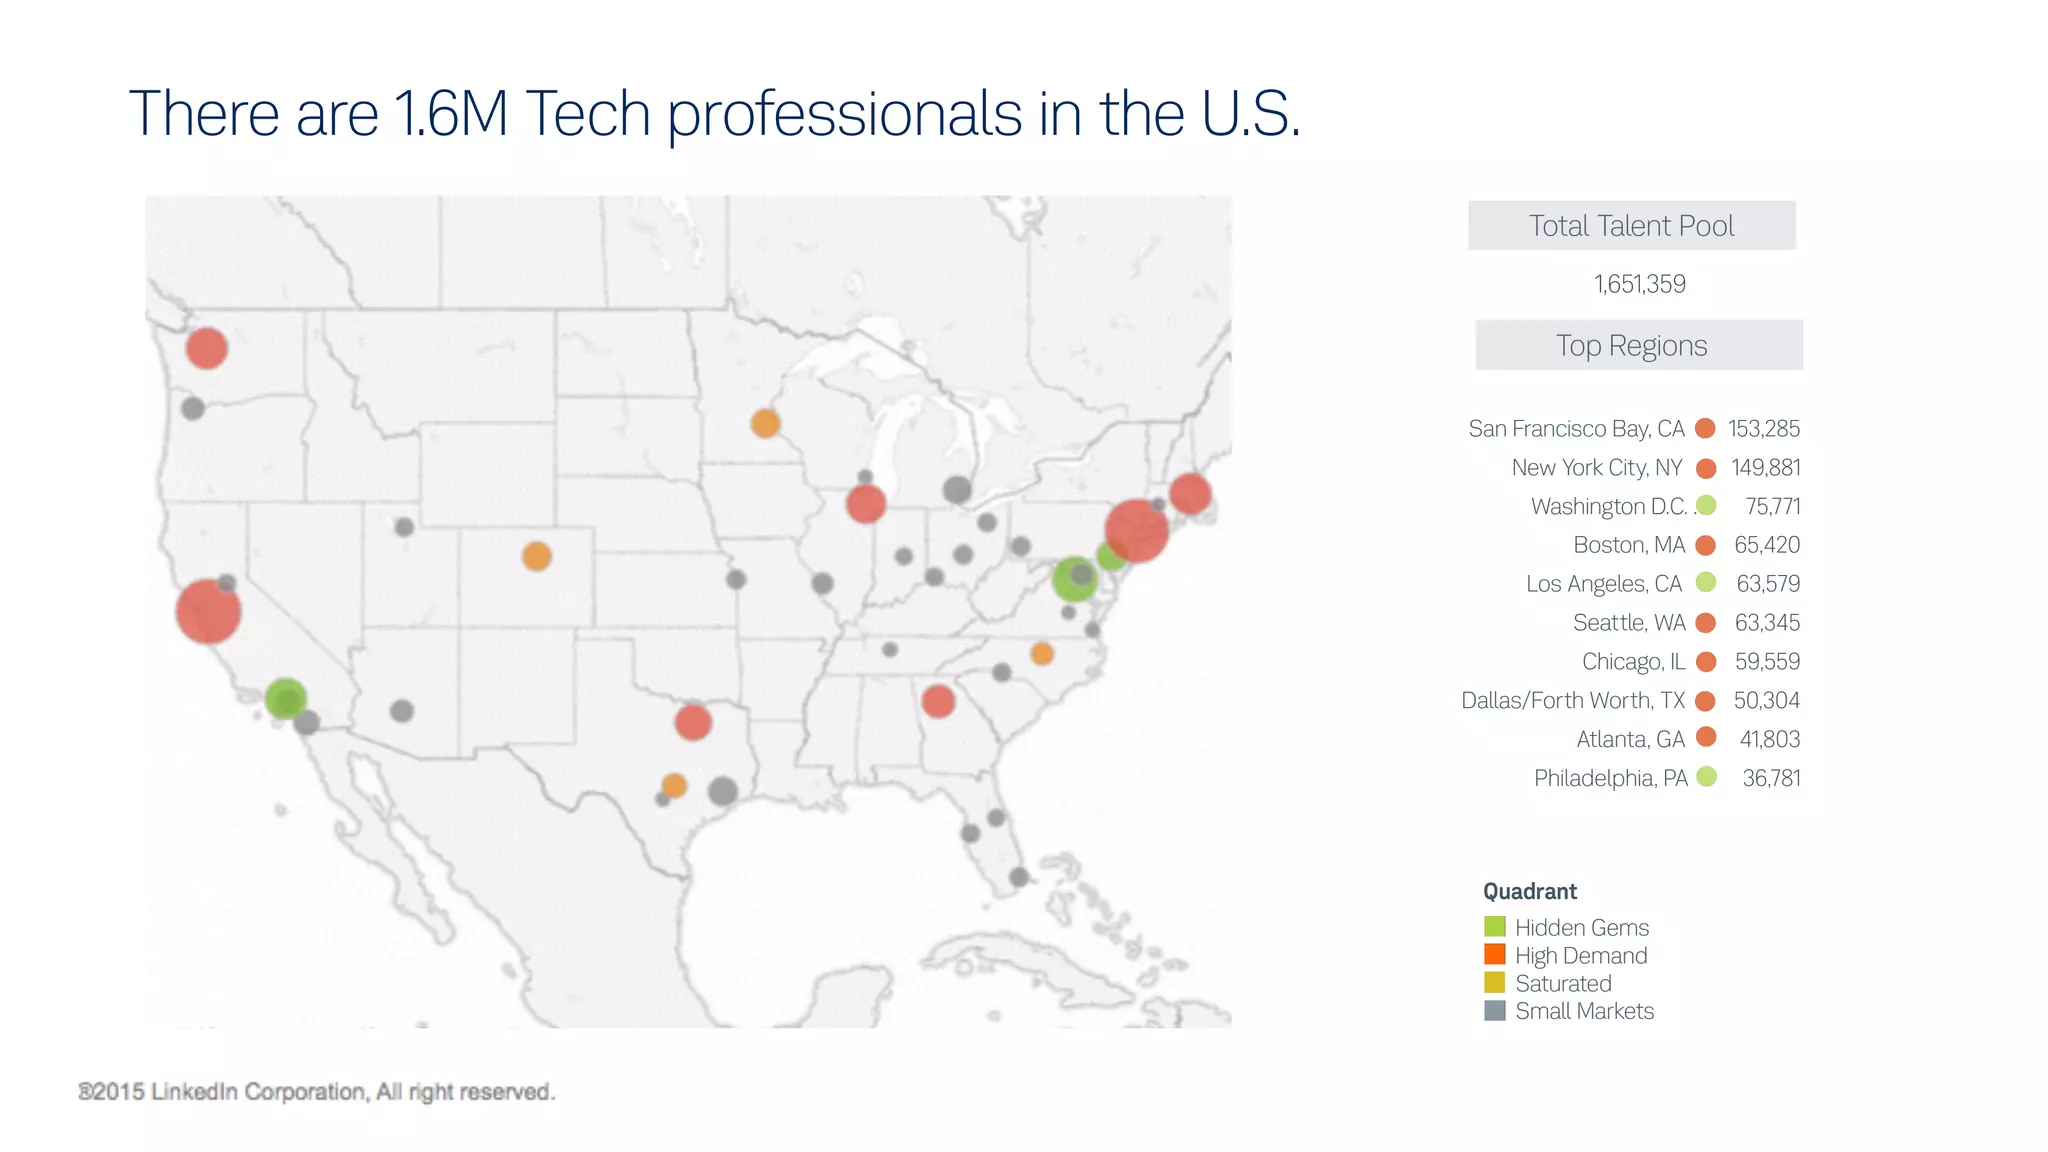The image size is (2048, 1152).
Task: Click the value 41,803
Action: [1770, 739]
